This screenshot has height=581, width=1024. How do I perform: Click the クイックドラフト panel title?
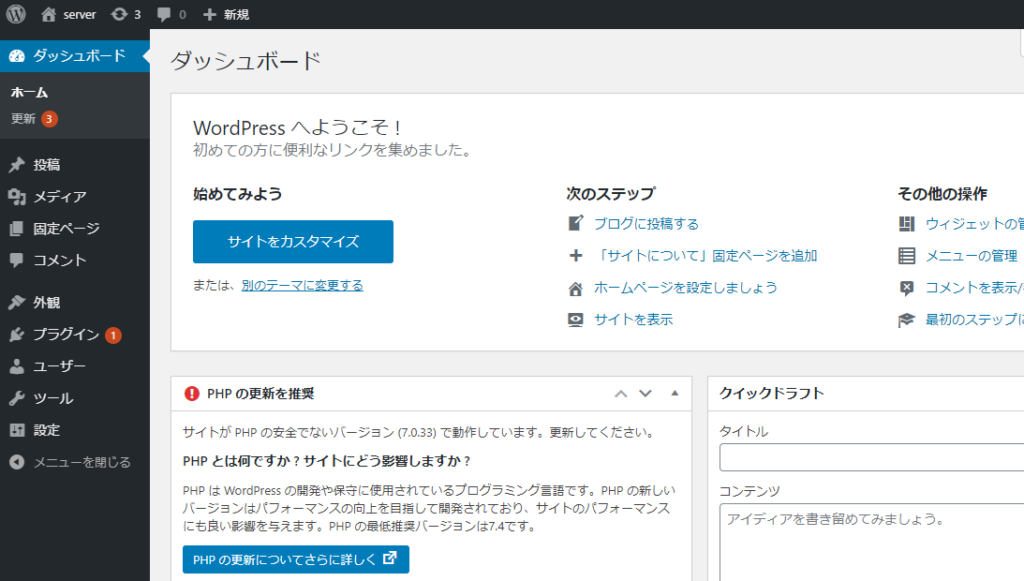click(x=772, y=393)
